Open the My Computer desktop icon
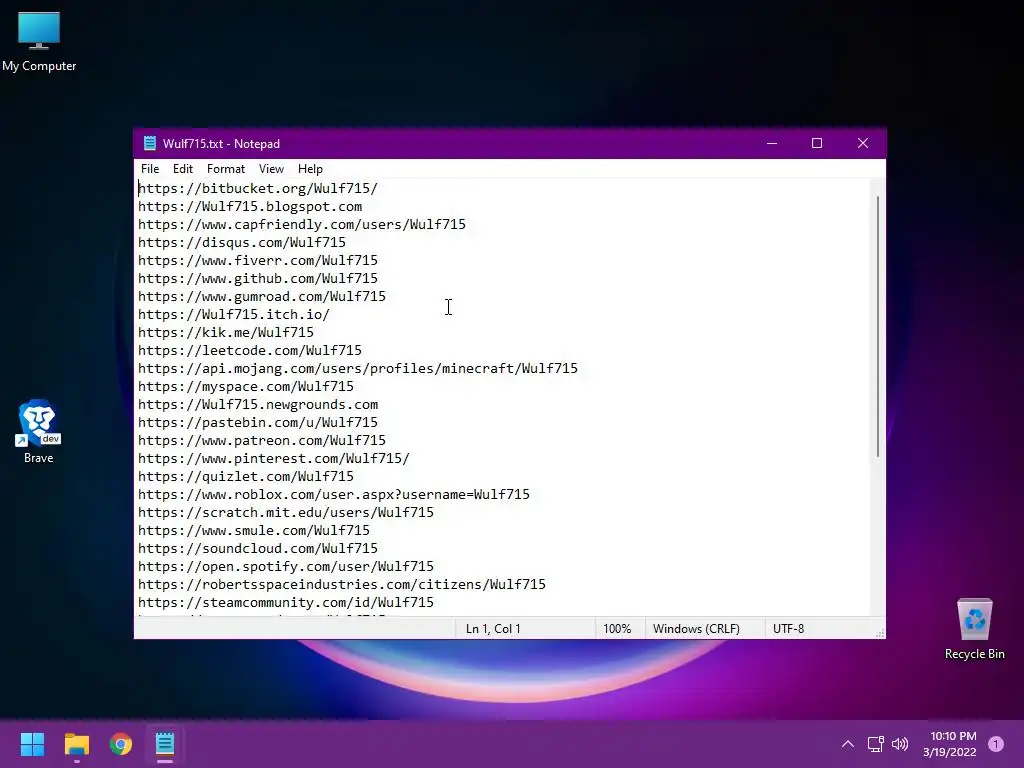Screen dimensions: 1024x768 tap(39, 41)
